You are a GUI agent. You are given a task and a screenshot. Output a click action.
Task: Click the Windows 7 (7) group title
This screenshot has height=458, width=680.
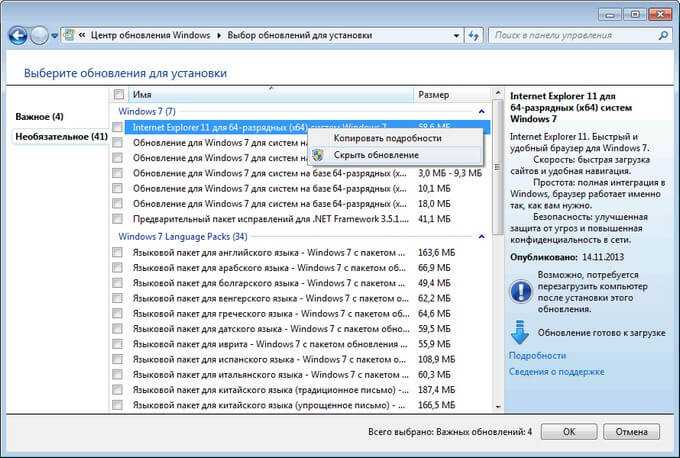point(147,111)
